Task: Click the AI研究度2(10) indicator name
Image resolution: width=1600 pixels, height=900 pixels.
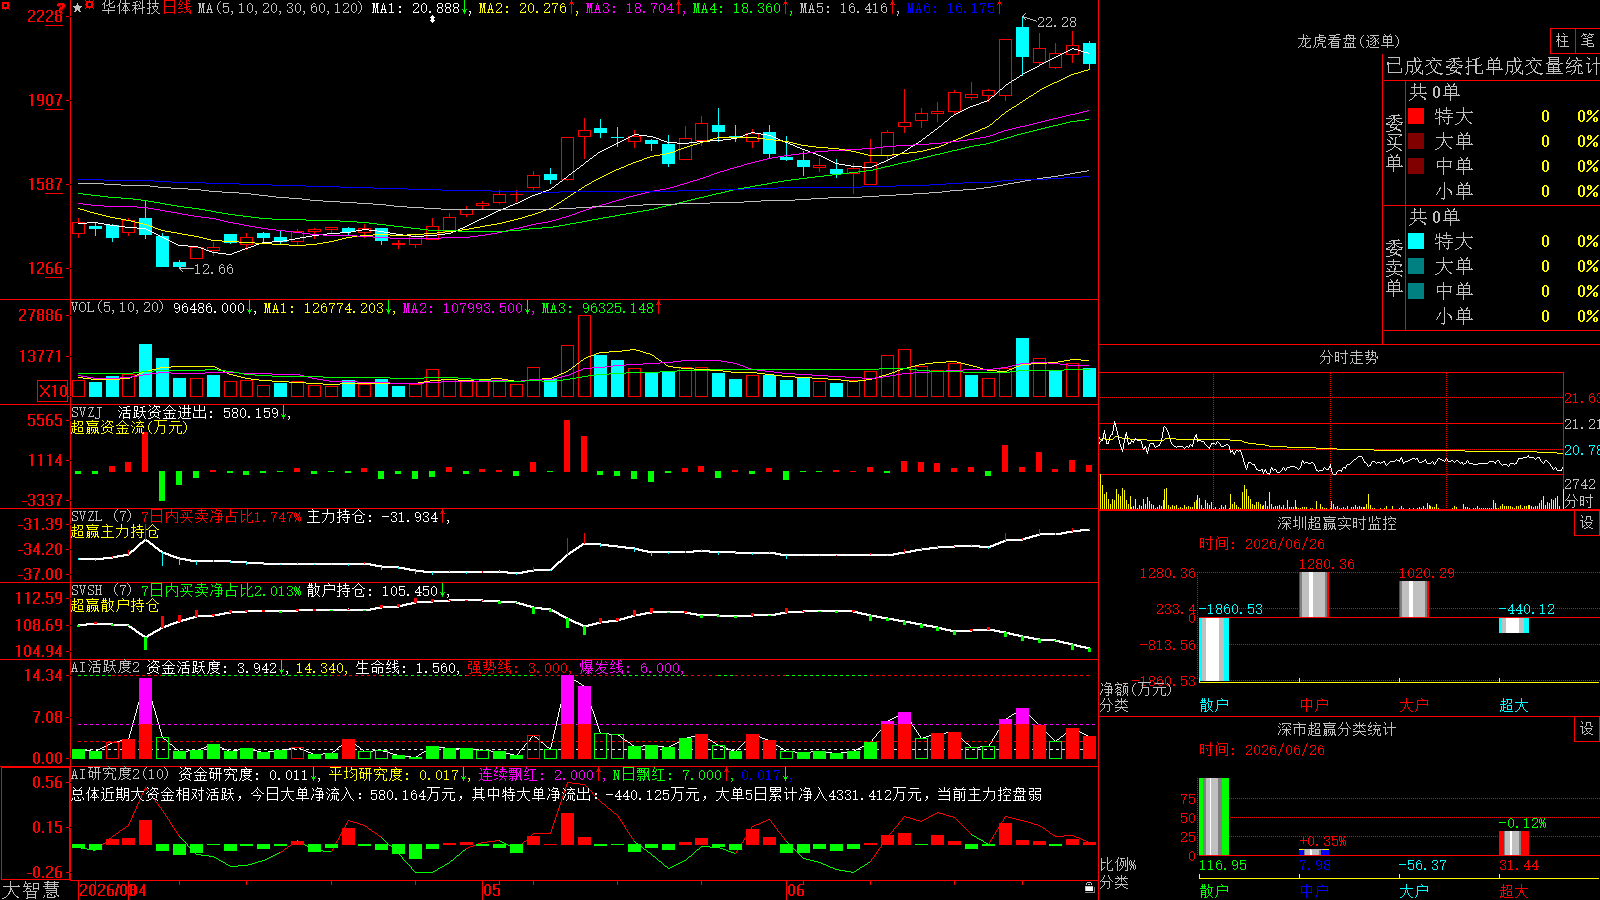Action: (x=120, y=774)
